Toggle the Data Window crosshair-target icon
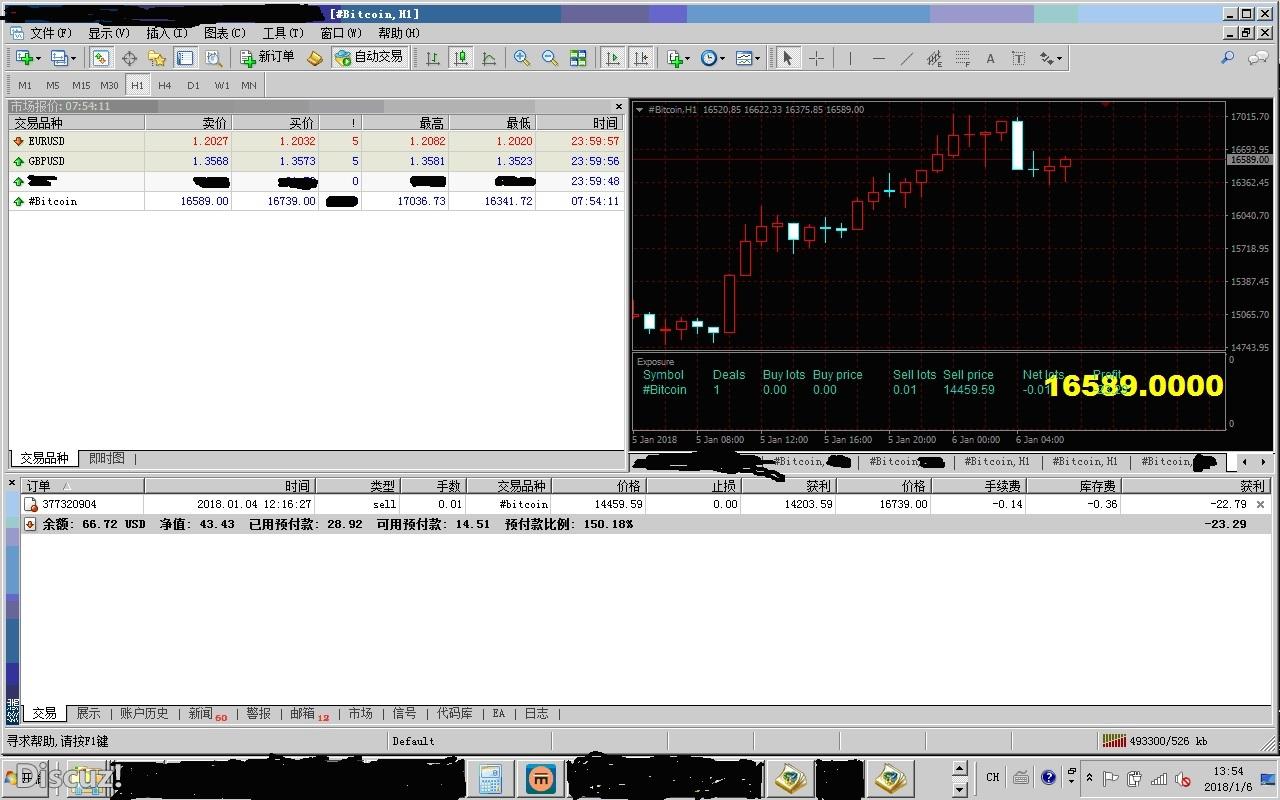 (129, 58)
